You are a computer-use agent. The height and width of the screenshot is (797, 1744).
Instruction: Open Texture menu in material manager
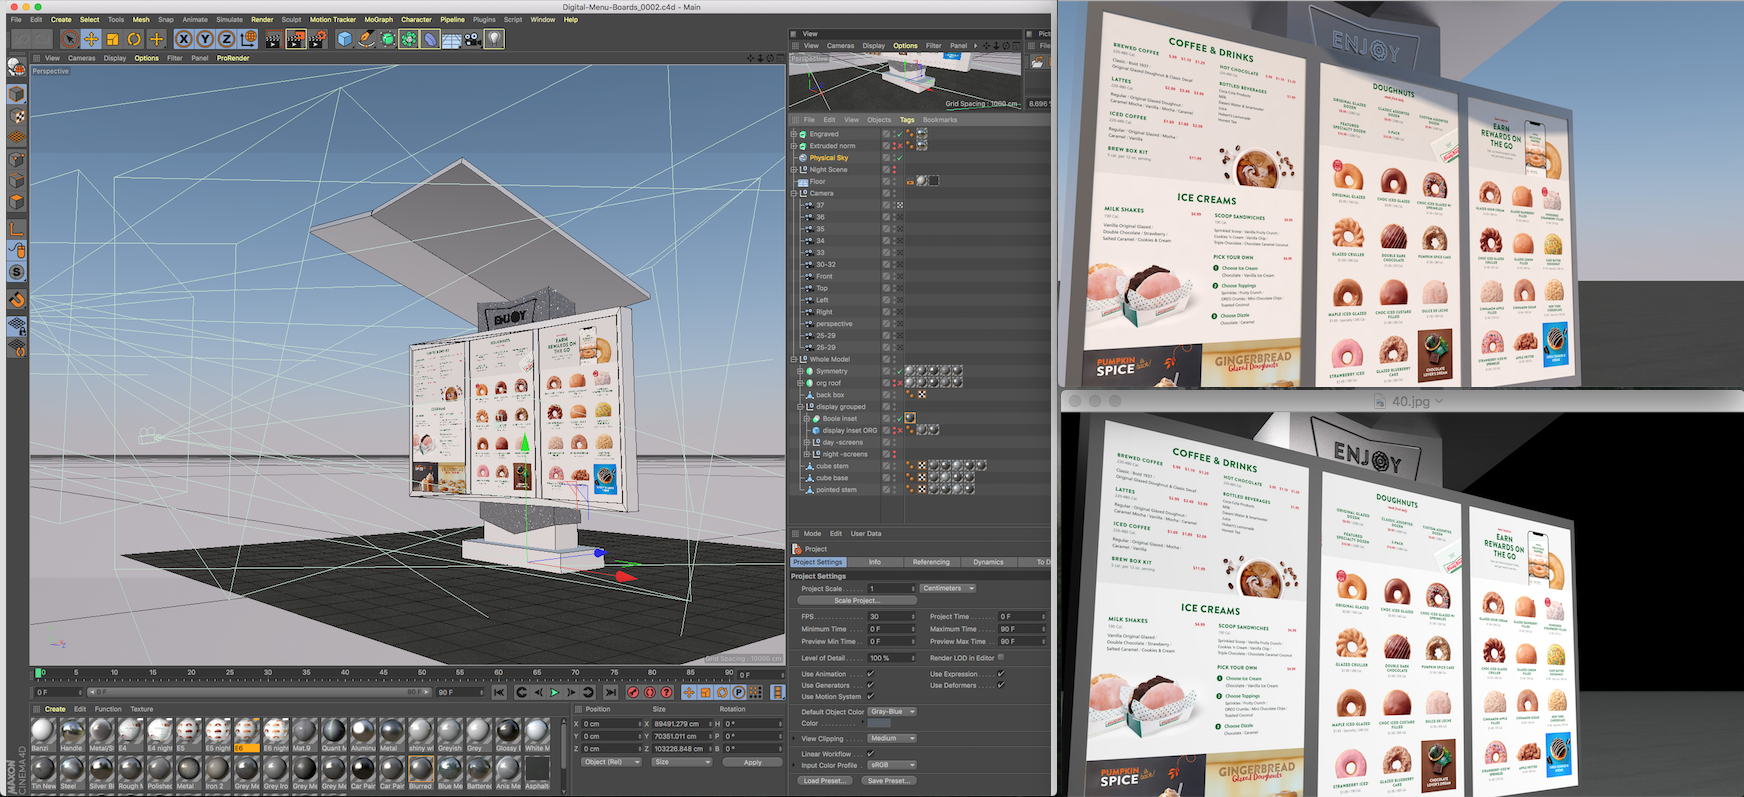[x=142, y=709]
